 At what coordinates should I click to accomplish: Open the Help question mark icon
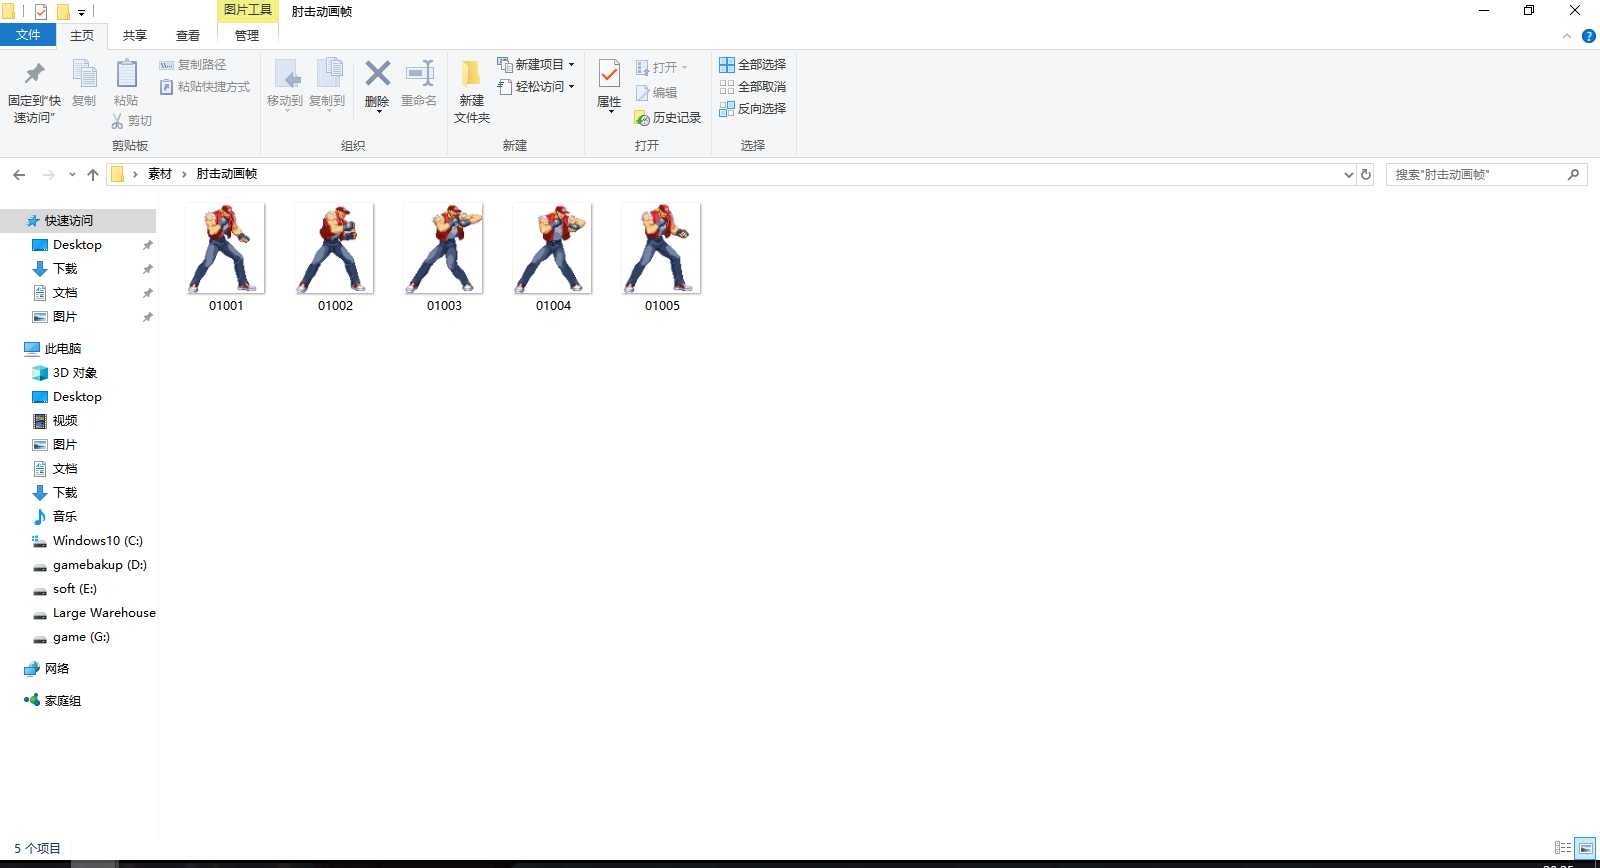point(1588,36)
